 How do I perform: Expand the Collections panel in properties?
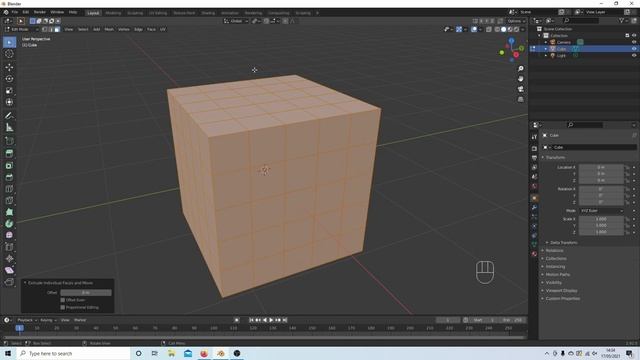pyautogui.click(x=556, y=258)
